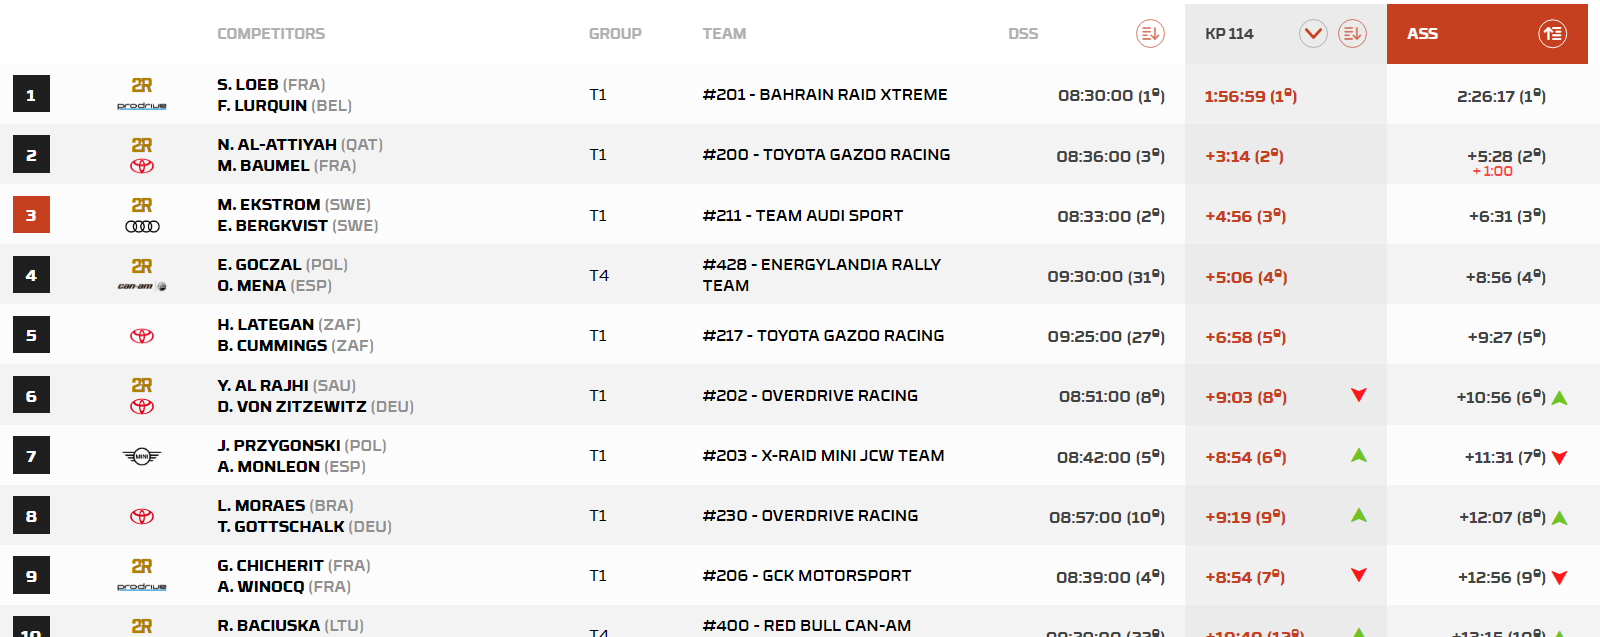Click position badge 5
This screenshot has height=637, width=1600.
pyautogui.click(x=31, y=335)
